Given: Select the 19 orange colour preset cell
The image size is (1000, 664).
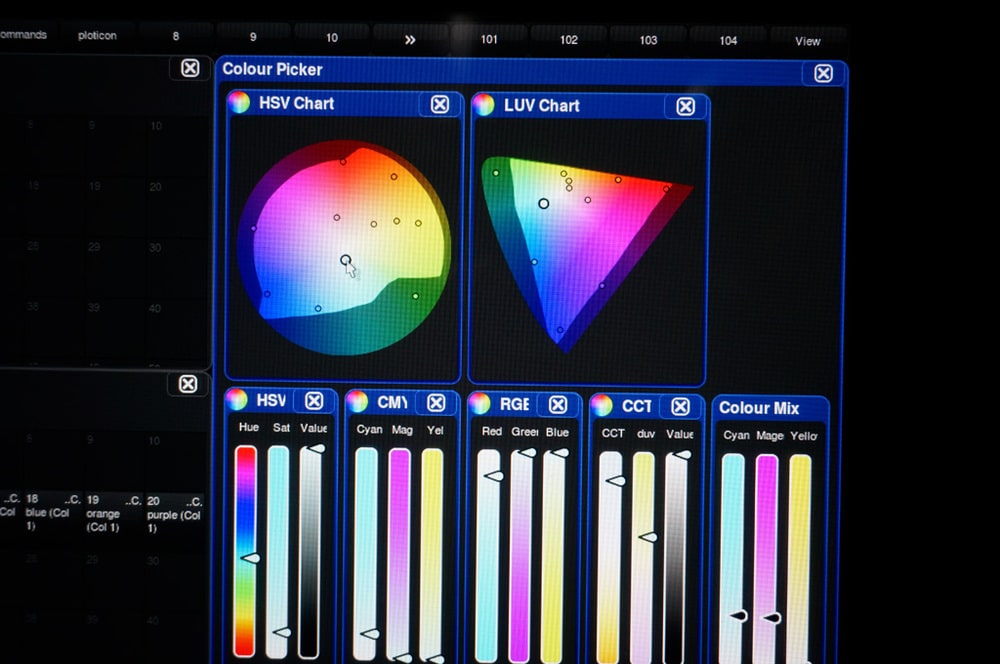Looking at the screenshot, I should coord(105,513).
